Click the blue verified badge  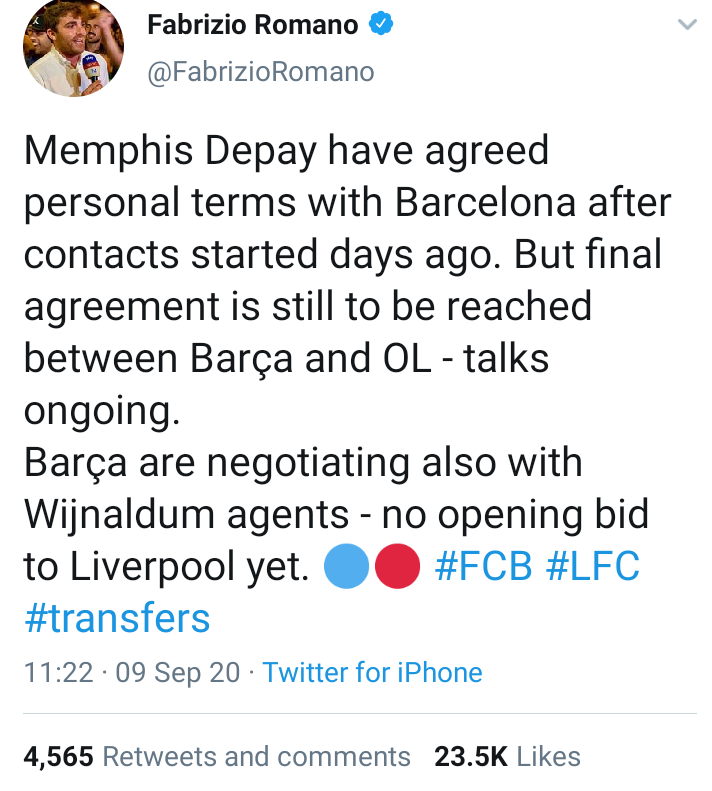[x=383, y=25]
